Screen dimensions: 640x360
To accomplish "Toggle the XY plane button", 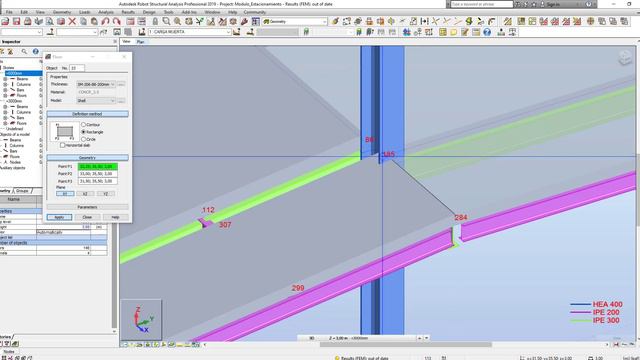I will (x=65, y=193).
